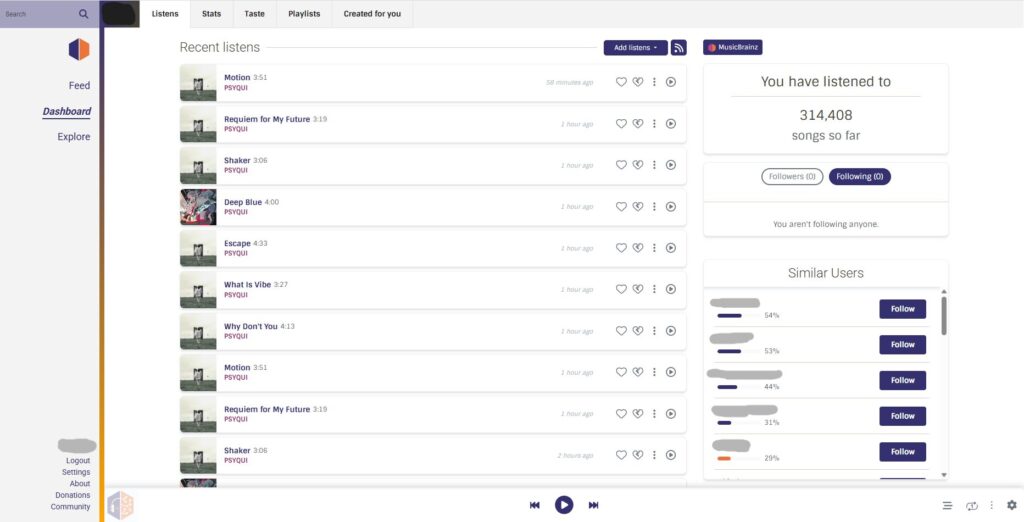This screenshot has width=1024, height=522.
Task: Hate the Escape track with broken heart
Action: (637, 248)
